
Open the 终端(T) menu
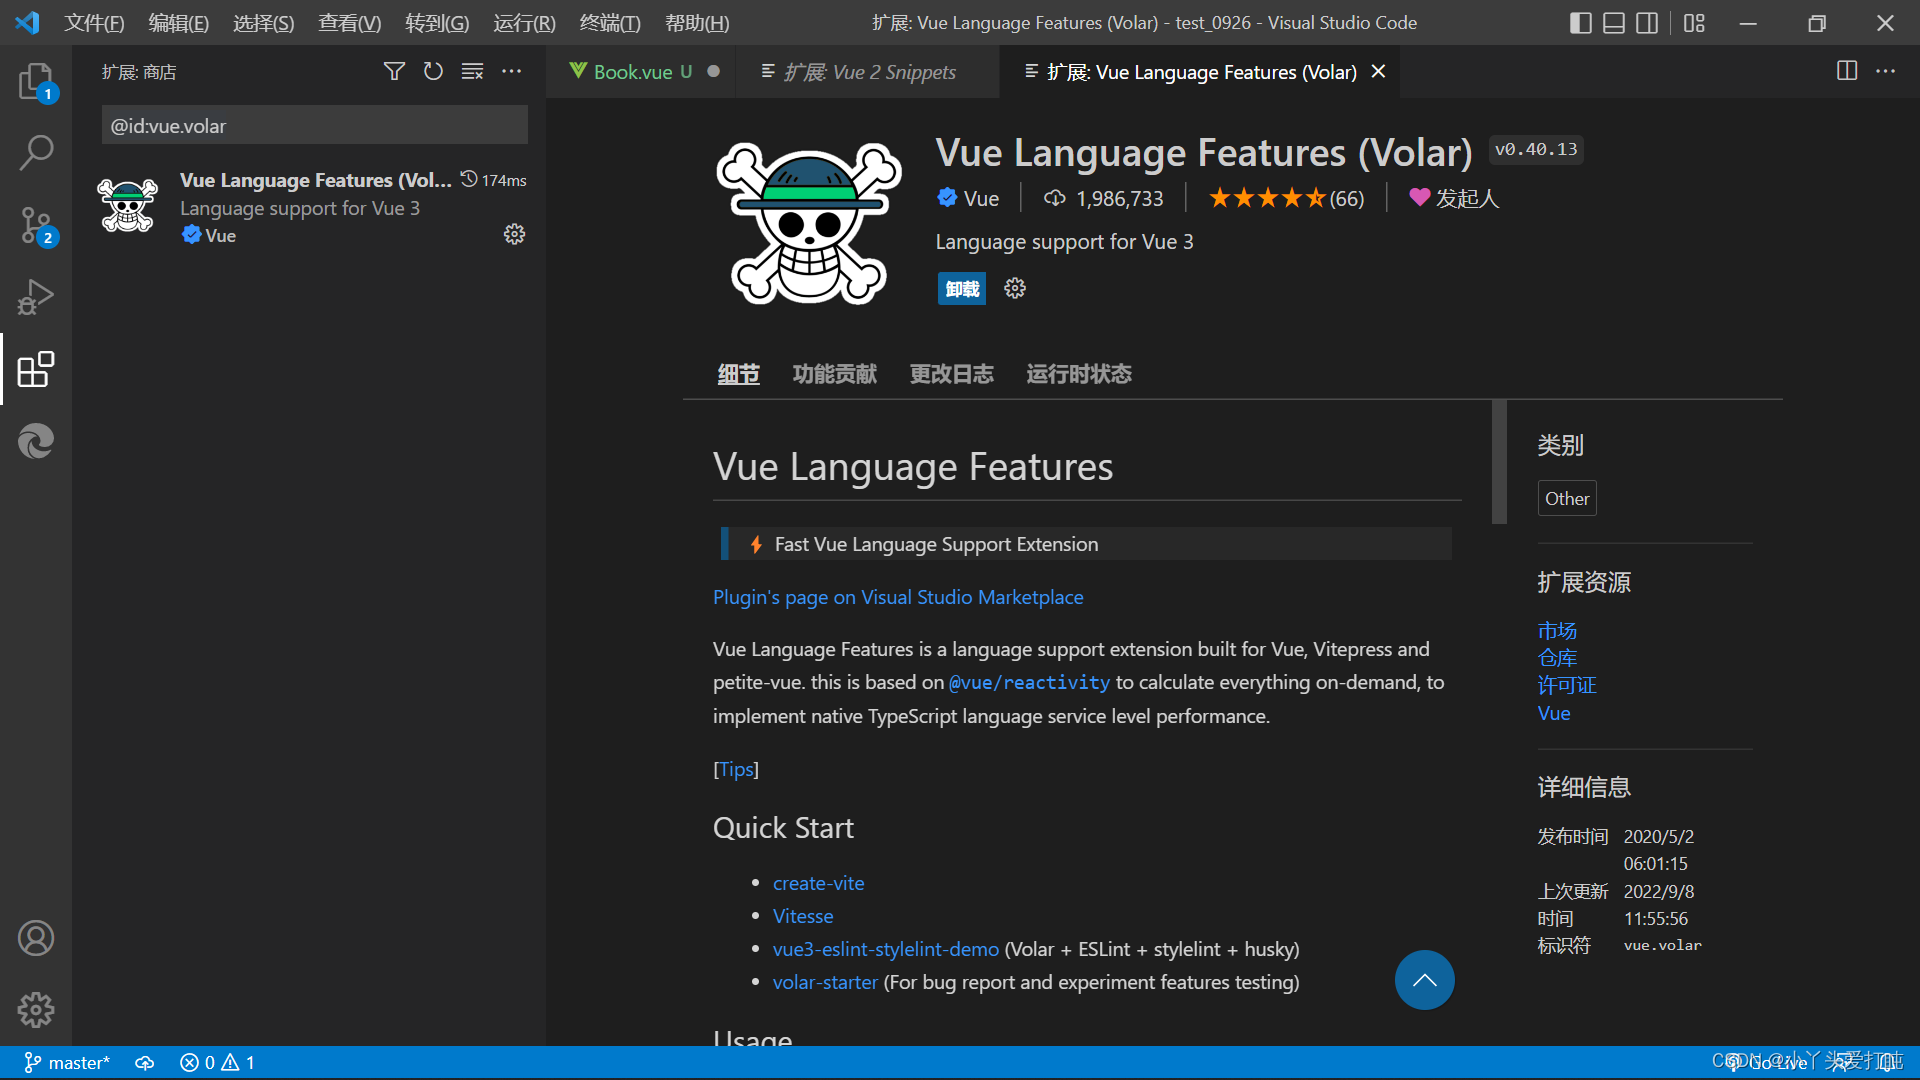tap(610, 22)
